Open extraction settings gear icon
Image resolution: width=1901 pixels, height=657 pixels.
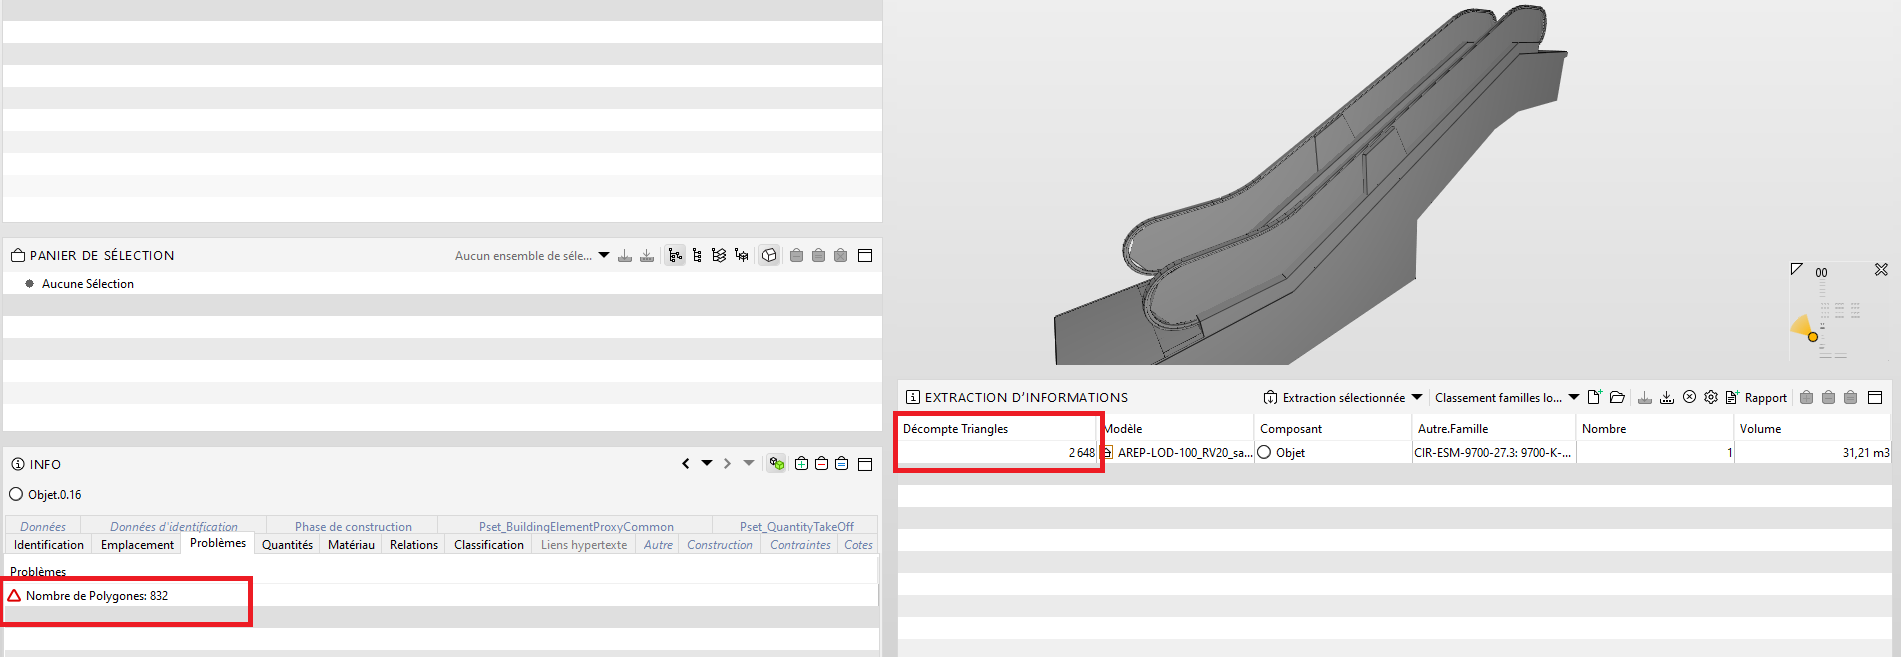pyautogui.click(x=1711, y=397)
